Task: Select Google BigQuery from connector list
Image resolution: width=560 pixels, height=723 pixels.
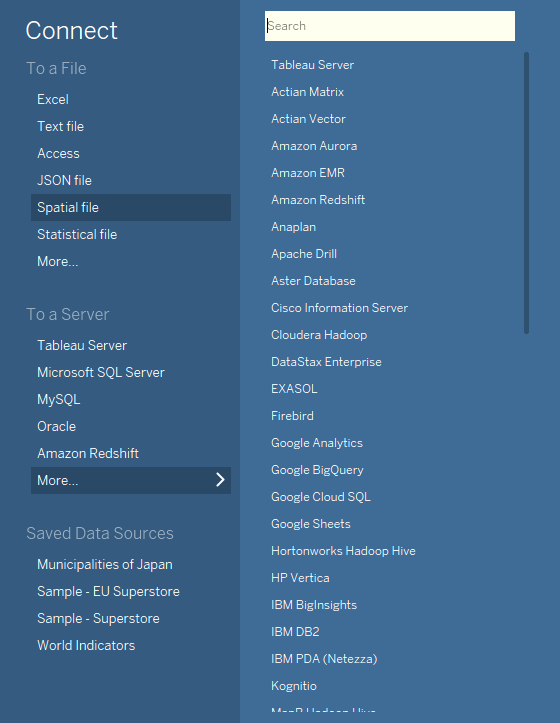Action: tap(317, 470)
